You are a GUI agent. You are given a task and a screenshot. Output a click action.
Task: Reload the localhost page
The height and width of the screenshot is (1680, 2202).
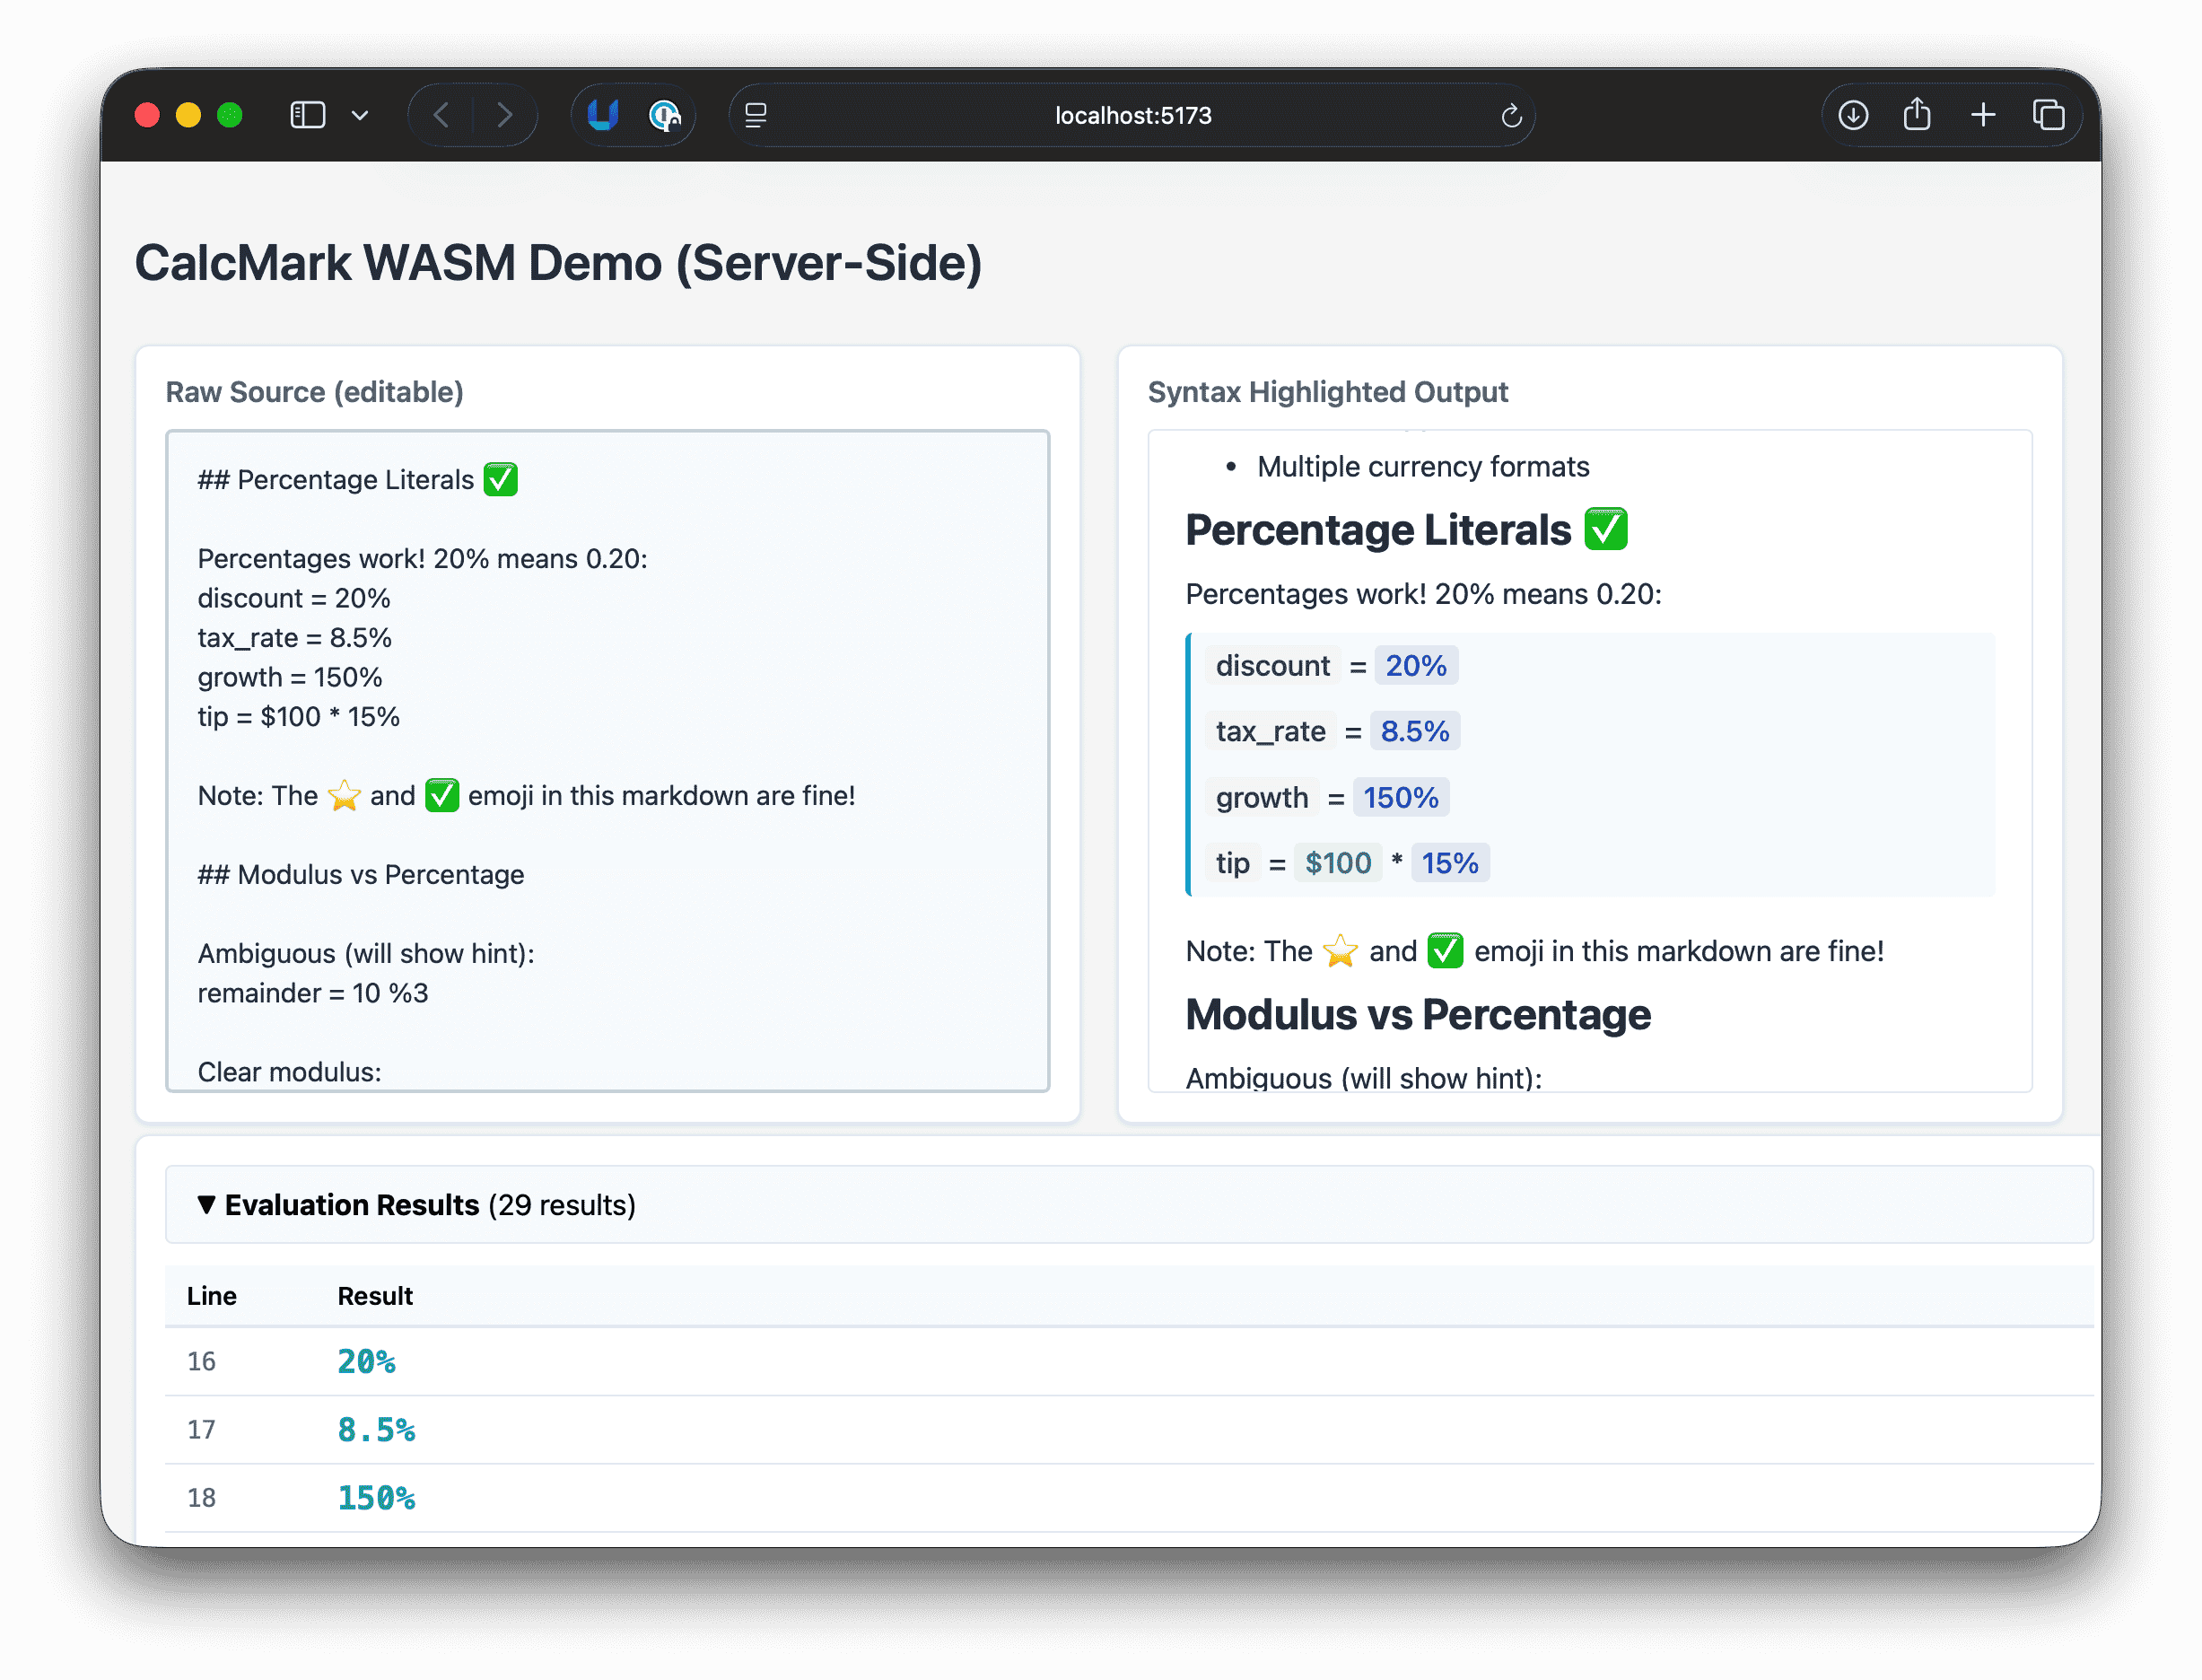point(1511,116)
